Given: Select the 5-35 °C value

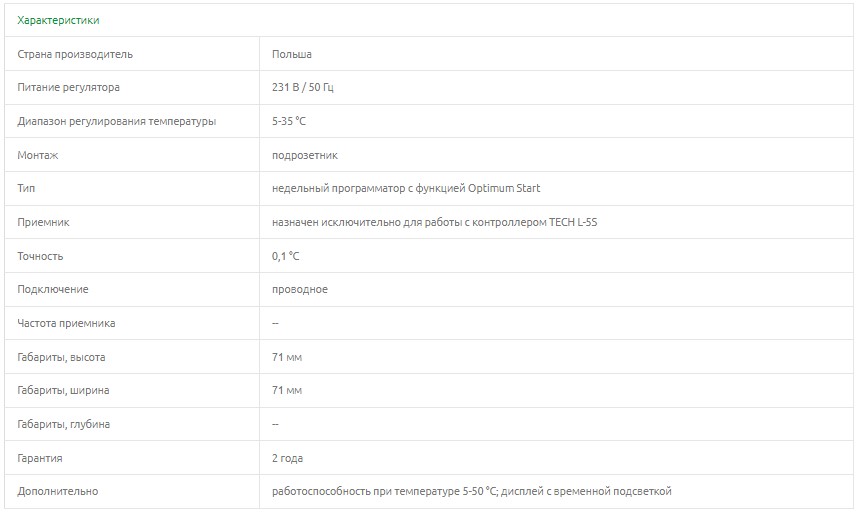Looking at the screenshot, I should (x=289, y=122).
